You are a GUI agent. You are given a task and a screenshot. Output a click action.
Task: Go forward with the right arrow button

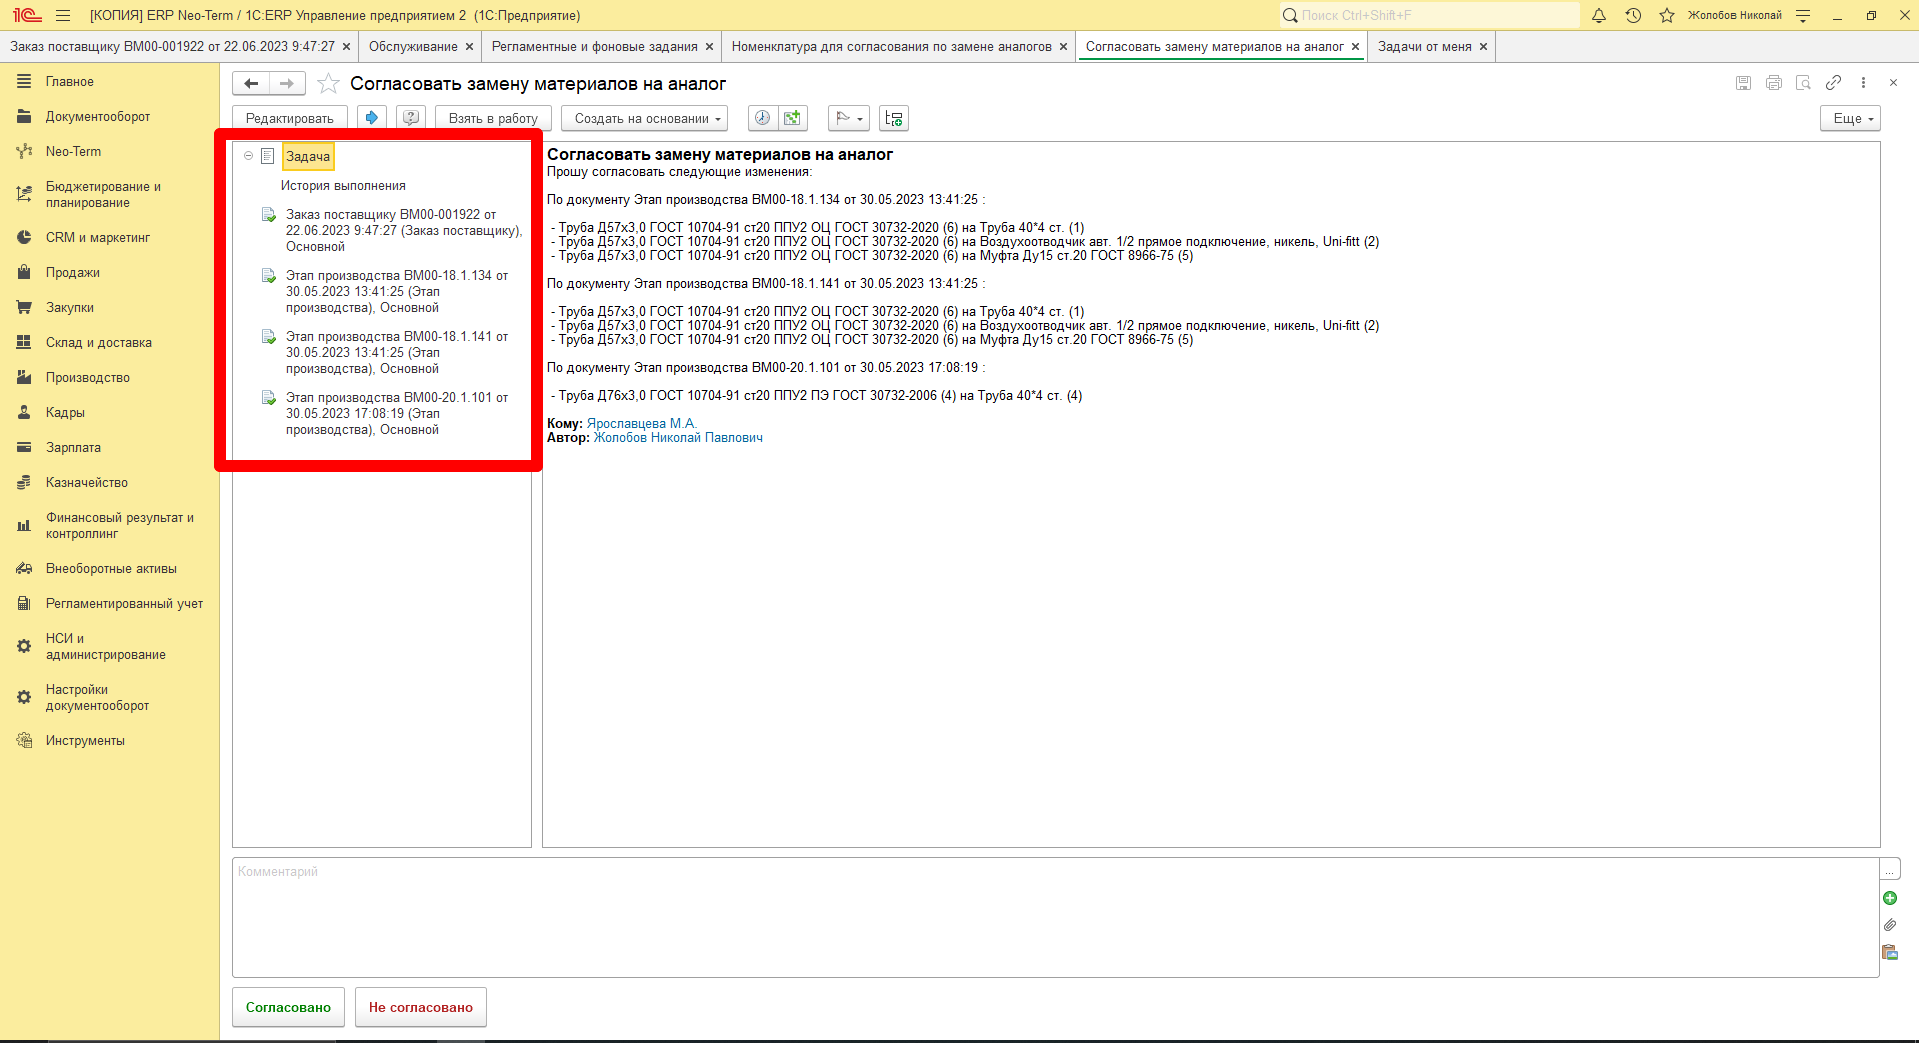(x=287, y=84)
